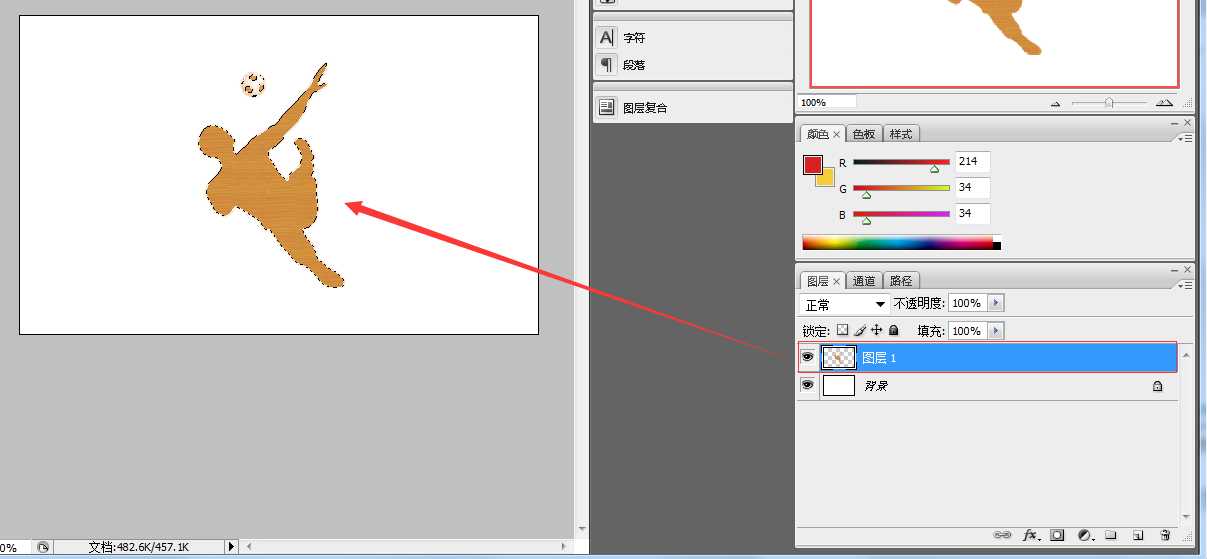The width and height of the screenshot is (1207, 559).
Task: Switch to the 样式 styles tab
Action: (x=901, y=134)
